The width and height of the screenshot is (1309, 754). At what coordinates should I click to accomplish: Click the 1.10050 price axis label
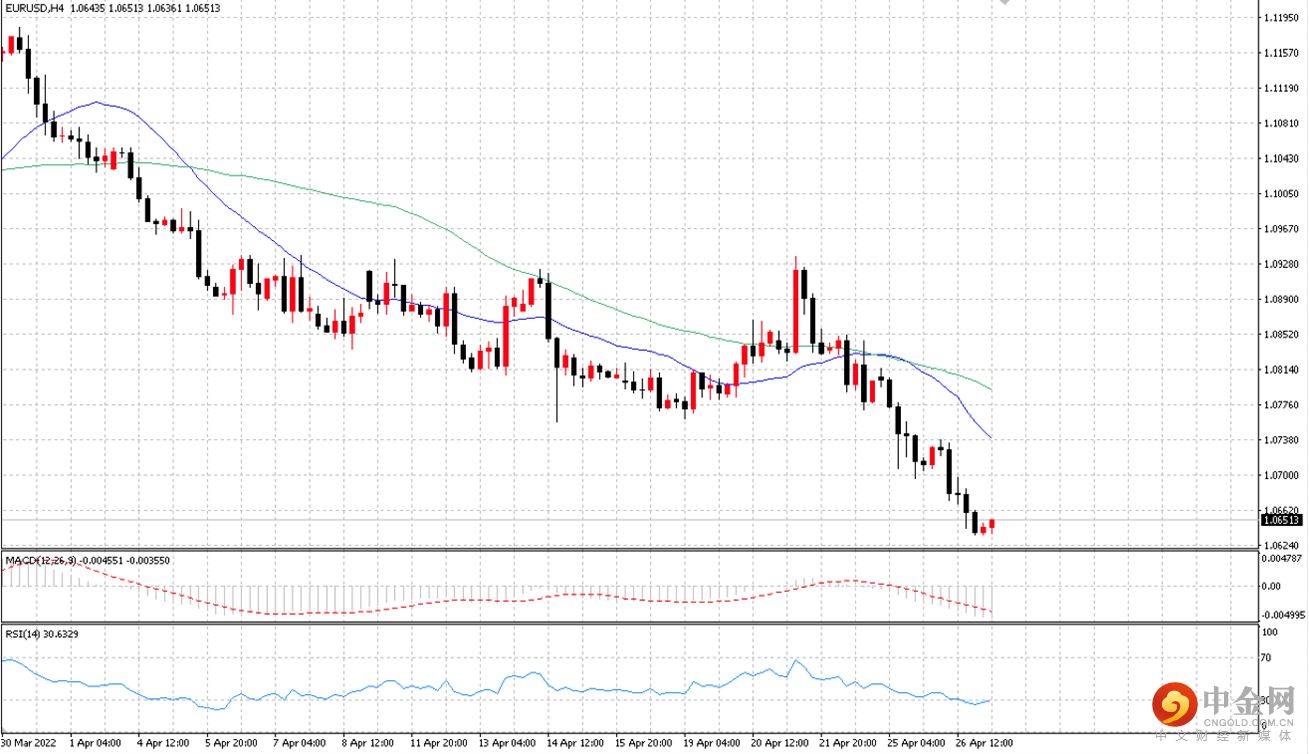click(1281, 194)
